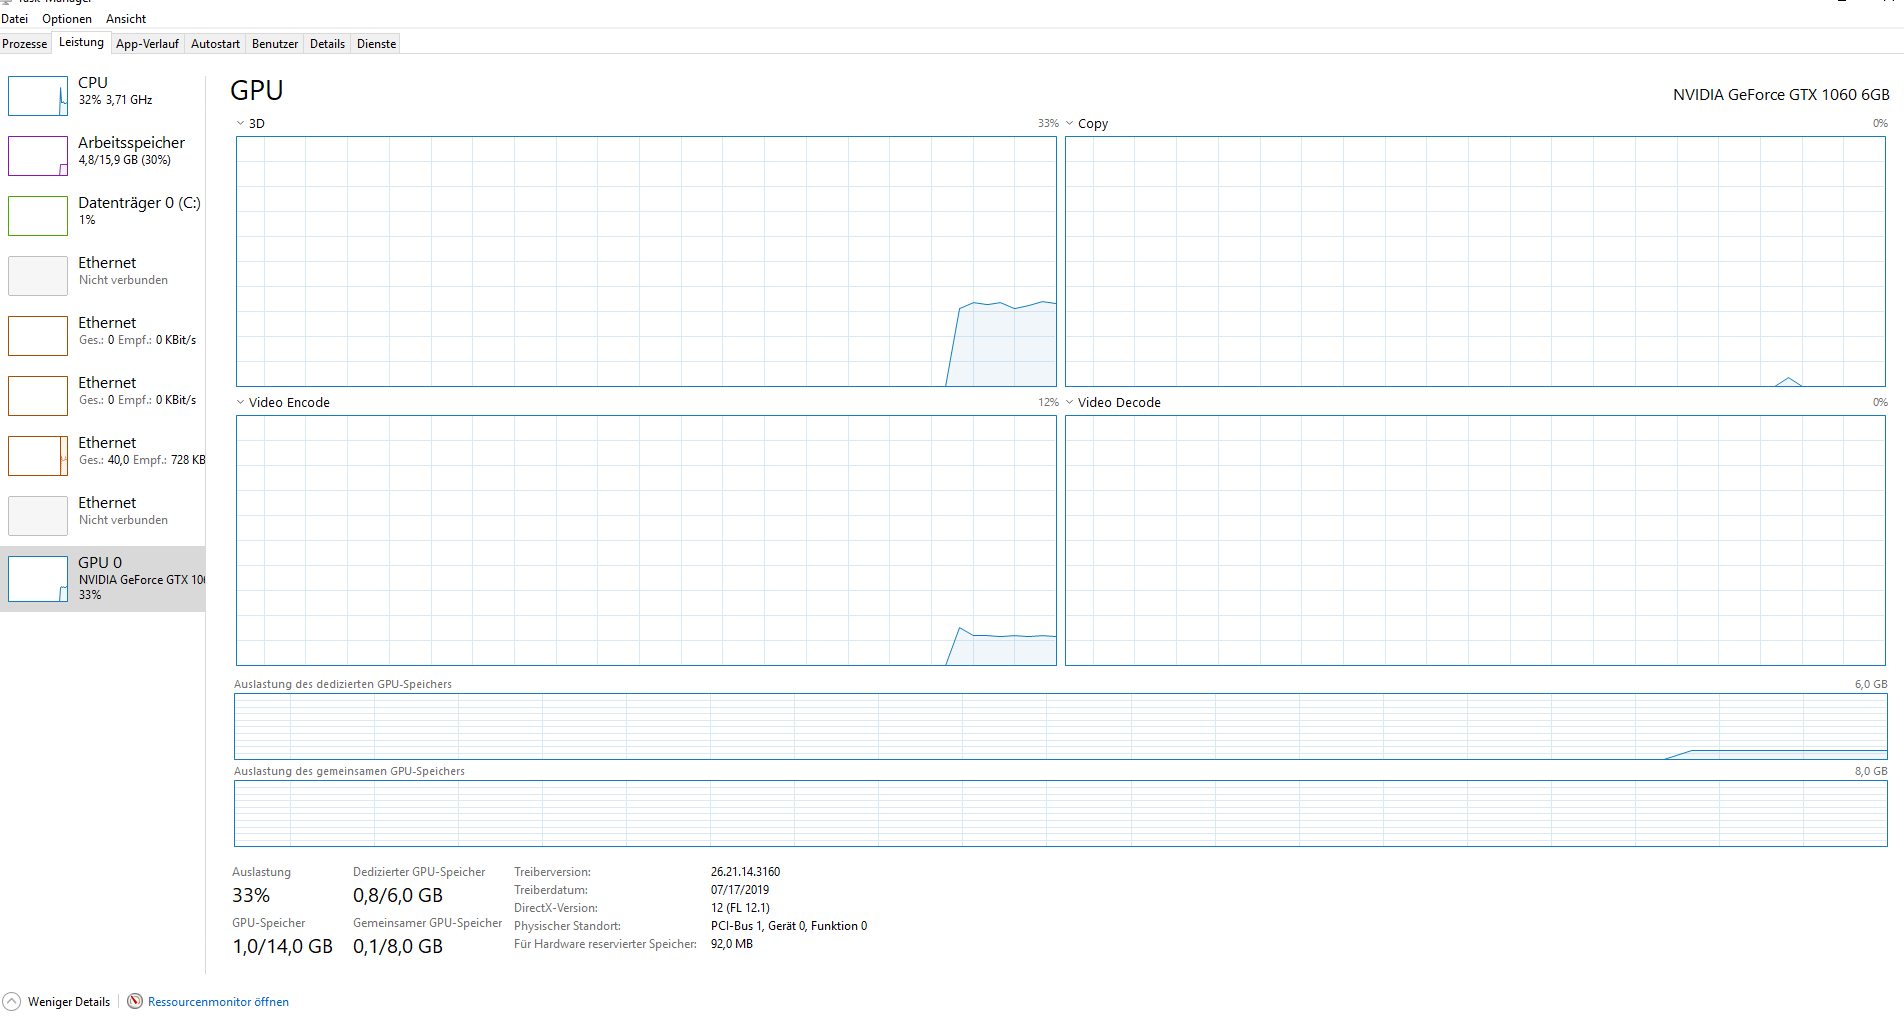Switch to the Dienste tab
This screenshot has height=1017, width=1904.
375,43
